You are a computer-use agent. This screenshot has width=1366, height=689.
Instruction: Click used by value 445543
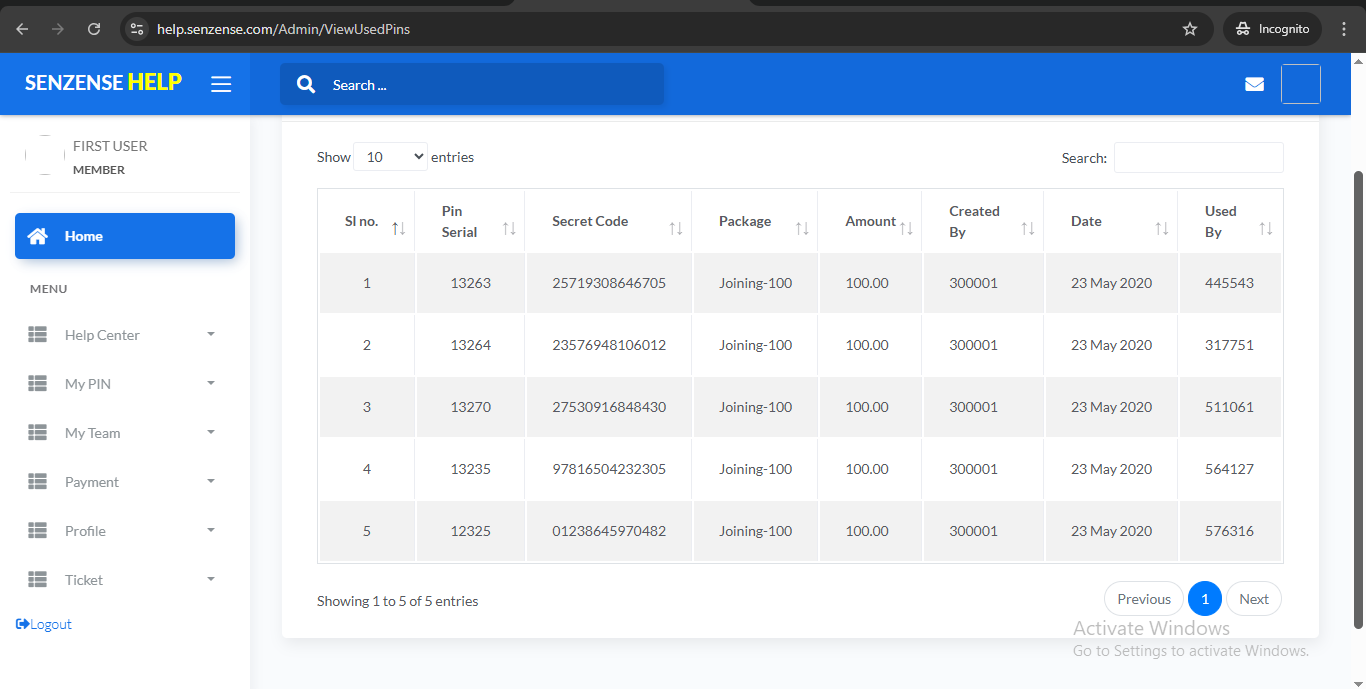[x=1229, y=283]
